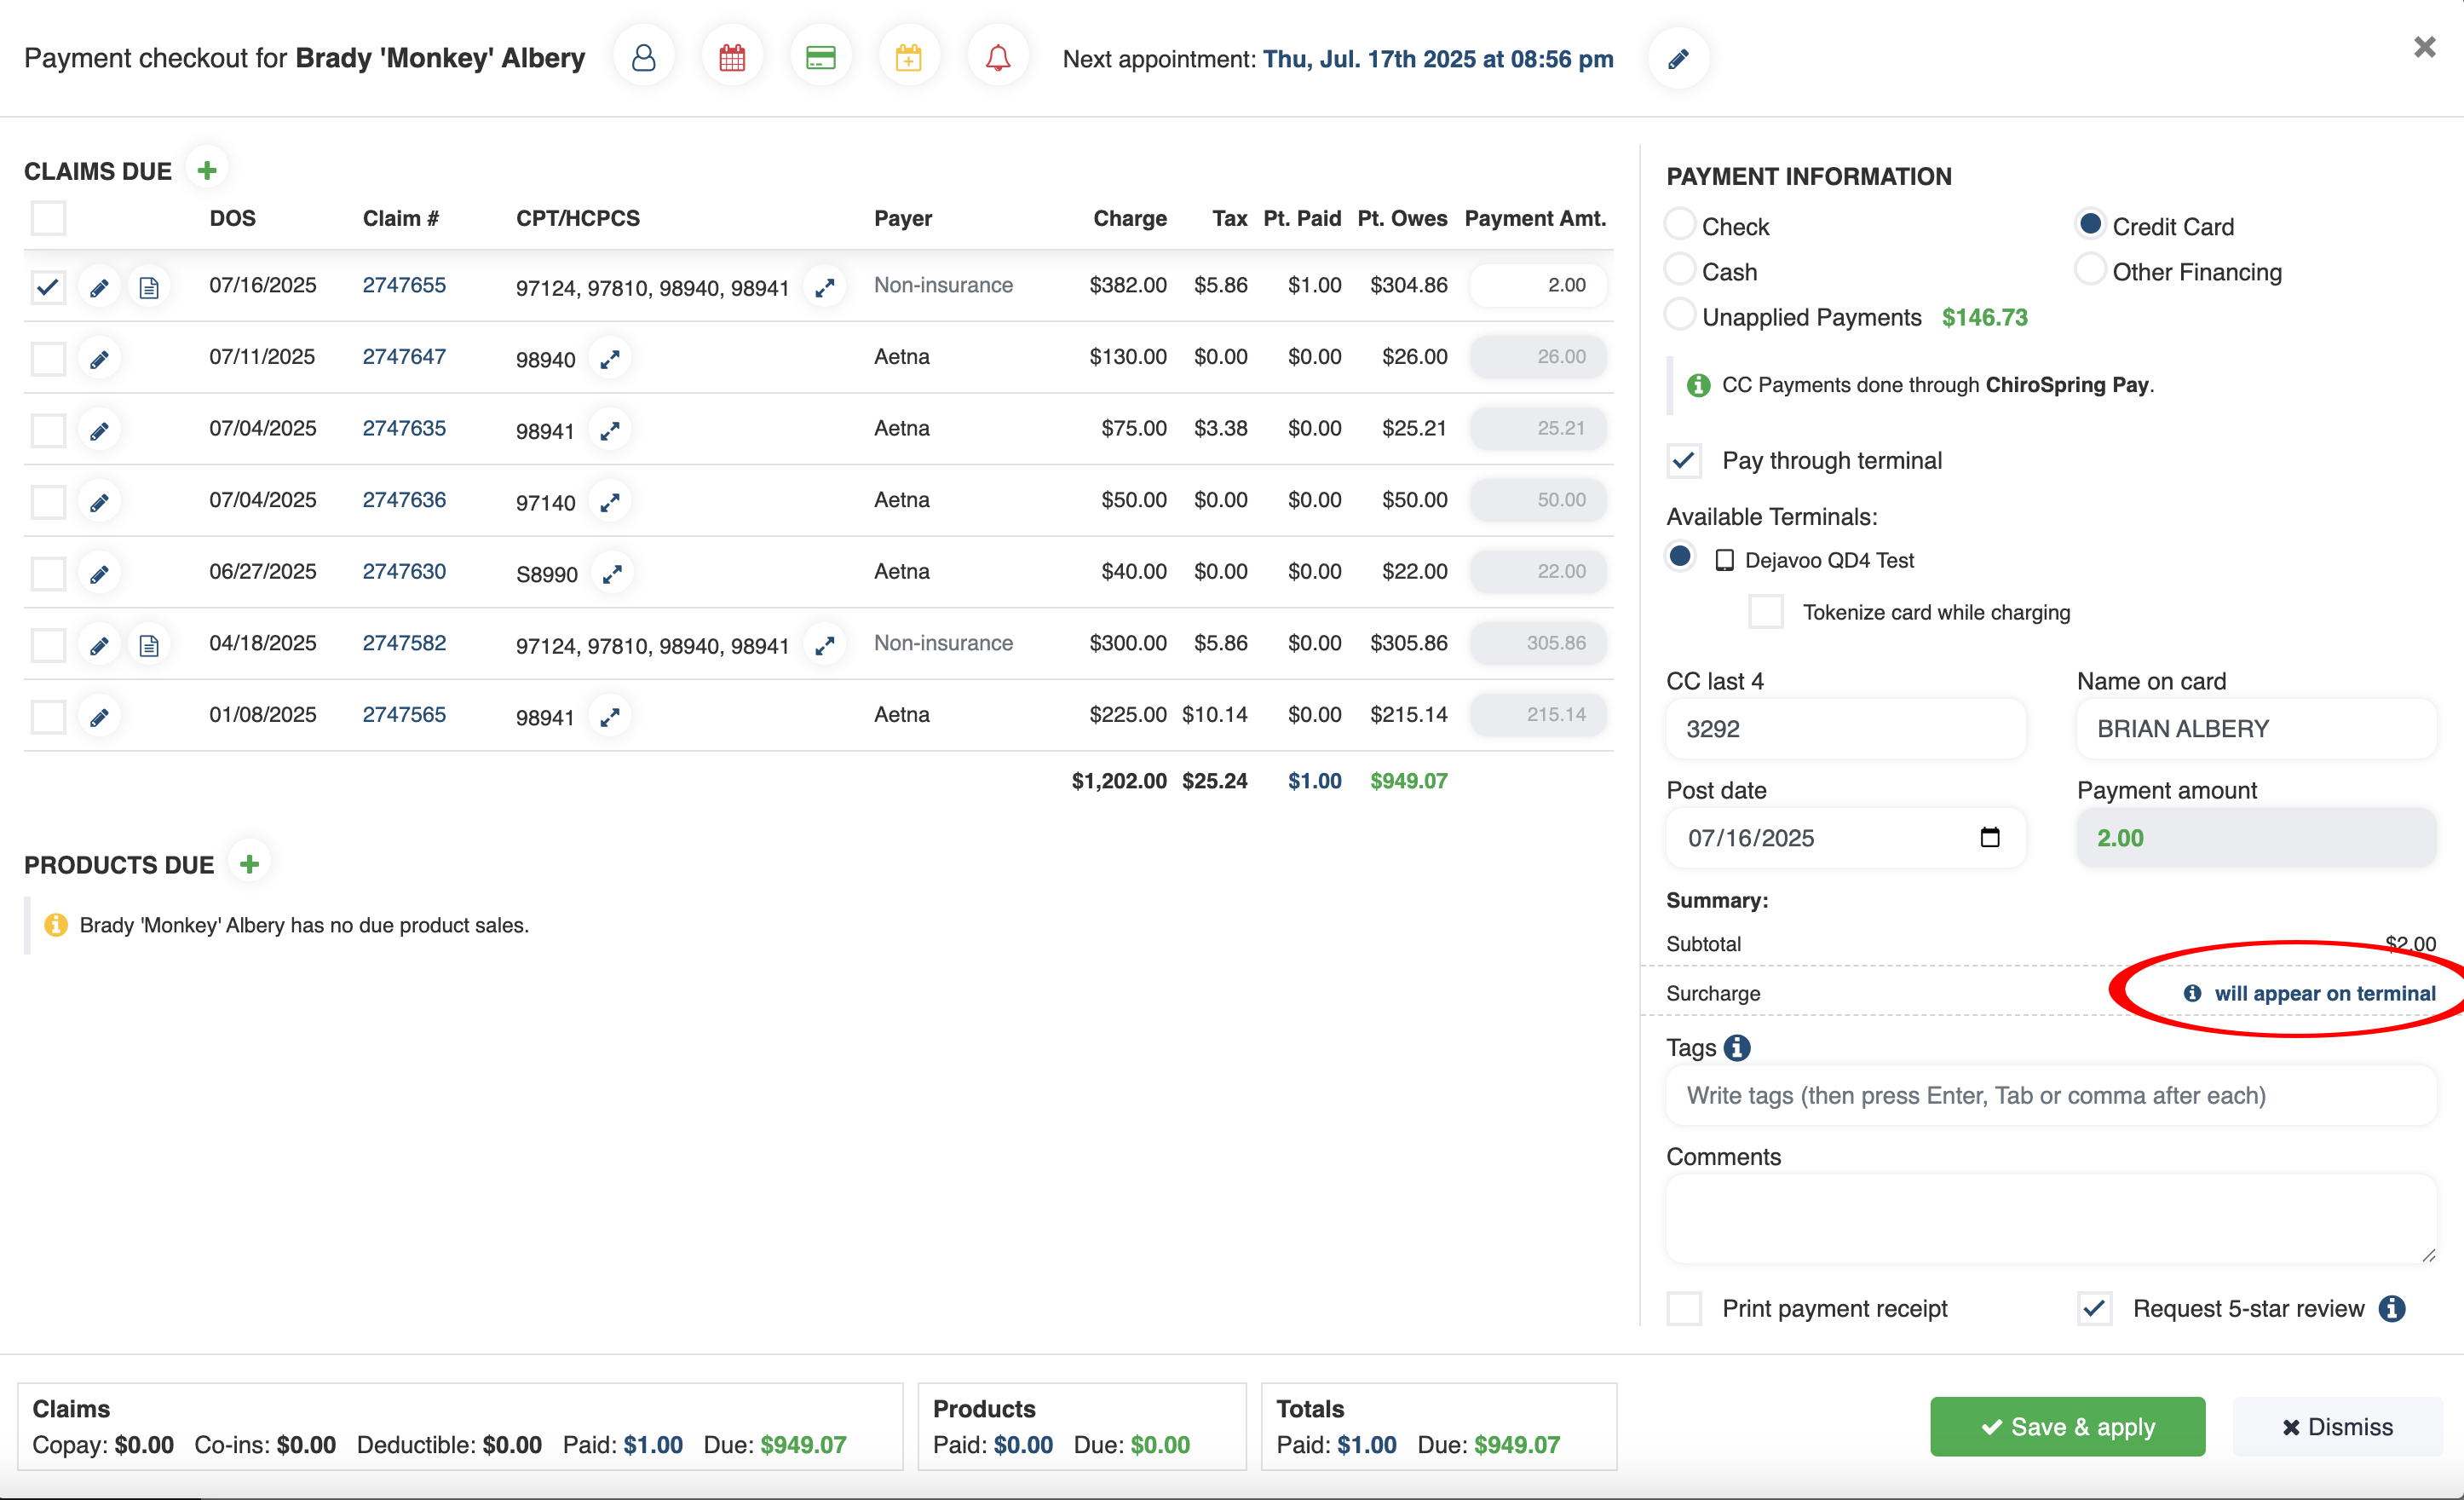Expand CPT codes for claim 2747655
This screenshot has width=2464, height=1500.
[825, 288]
